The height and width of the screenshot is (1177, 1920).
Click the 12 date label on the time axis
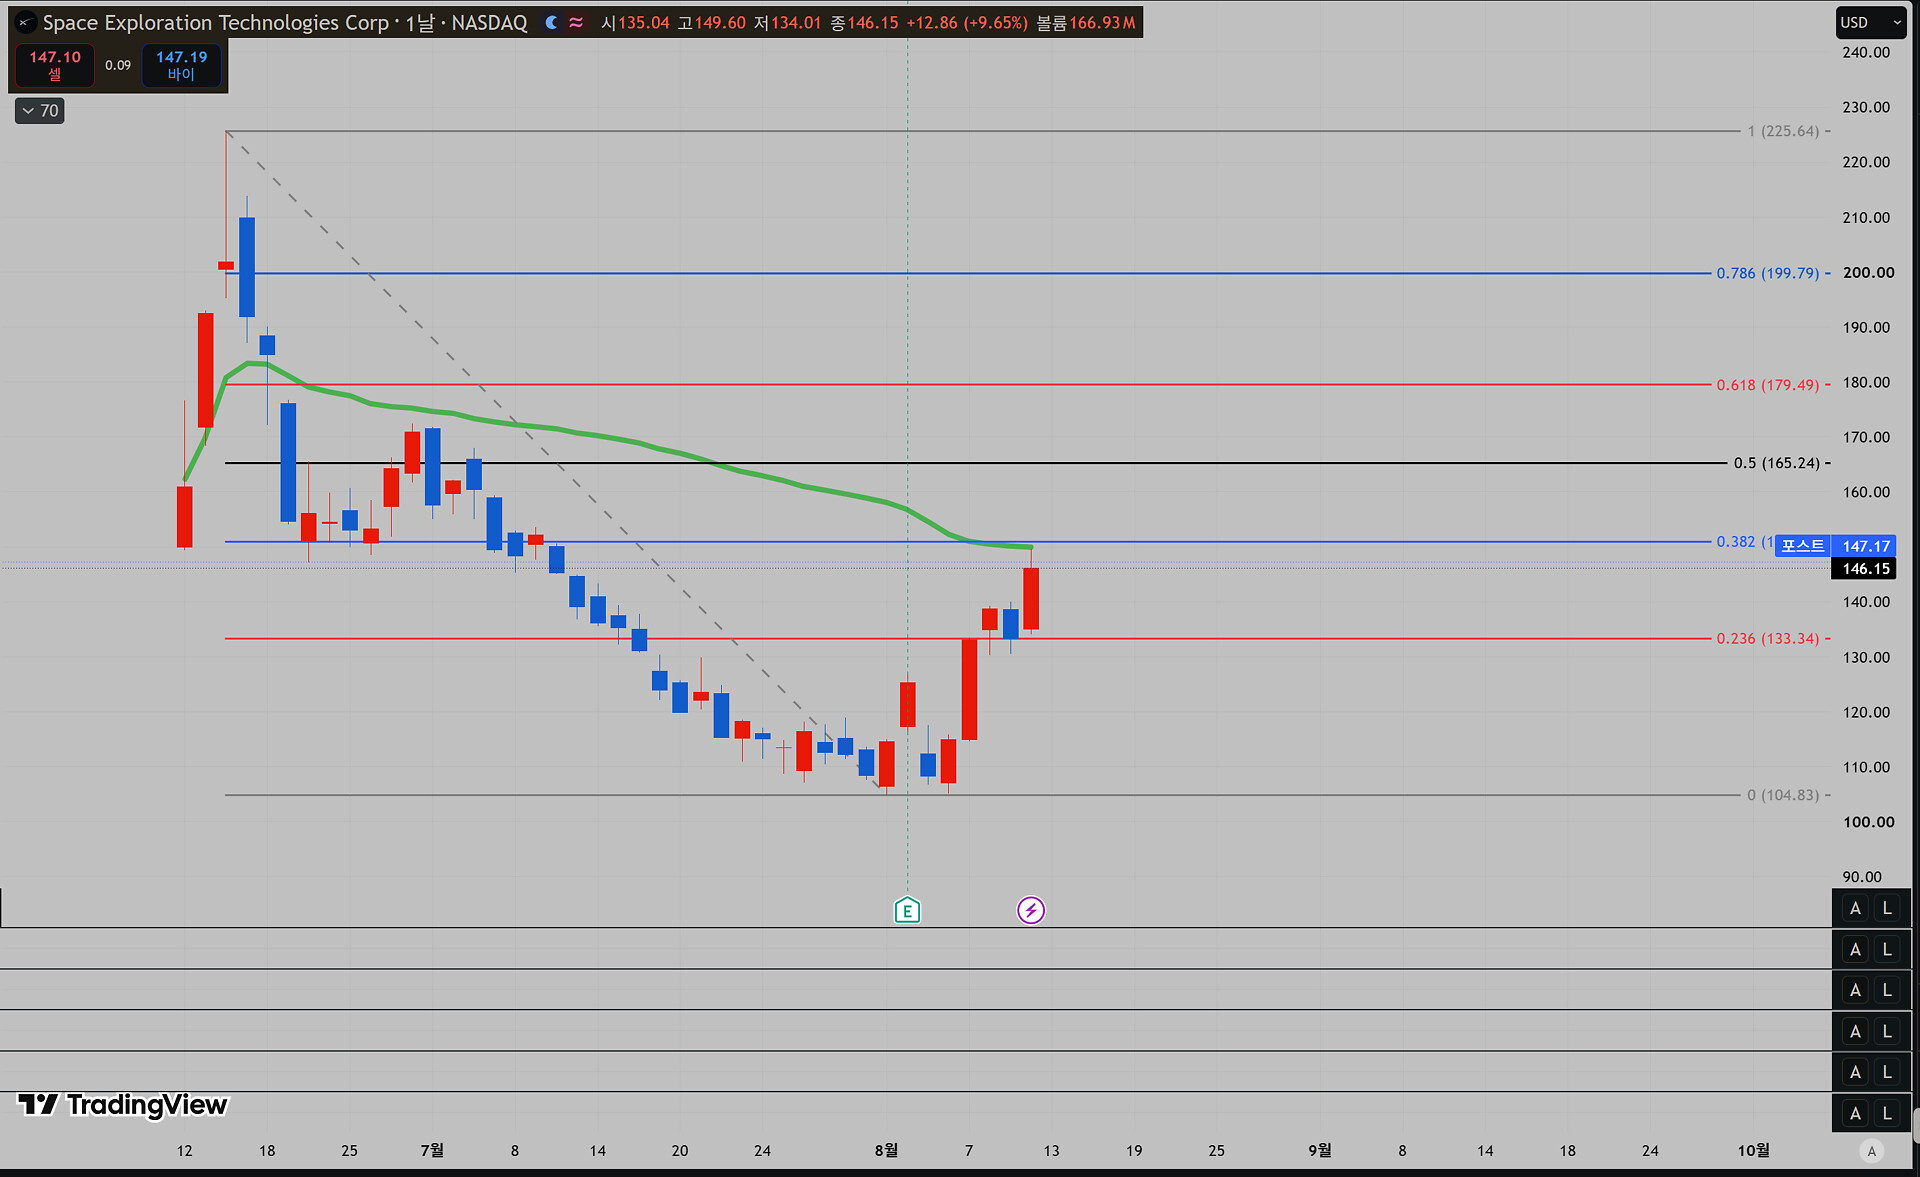[x=184, y=1151]
